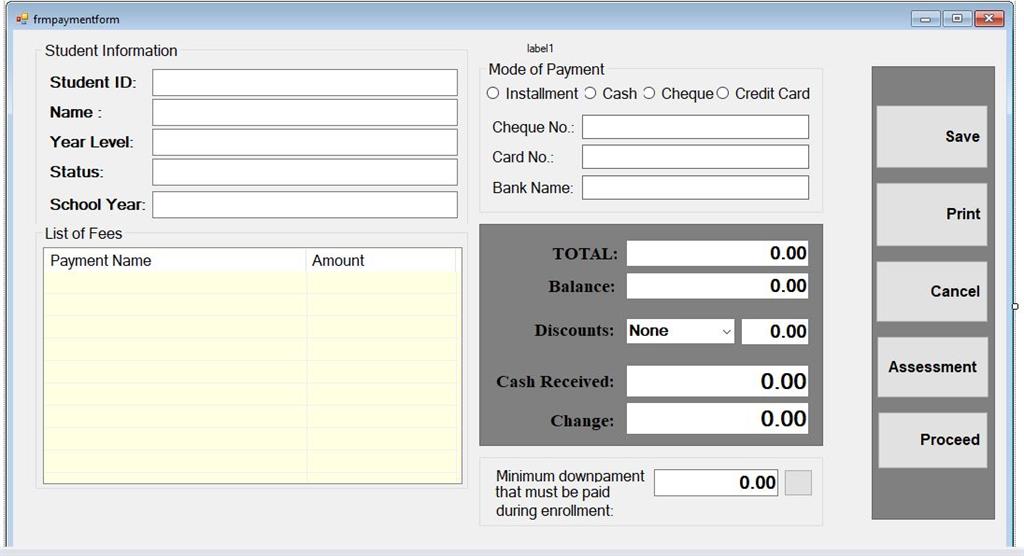Click the Proceed button
This screenshot has height=556, width=1024.
pyautogui.click(x=933, y=440)
